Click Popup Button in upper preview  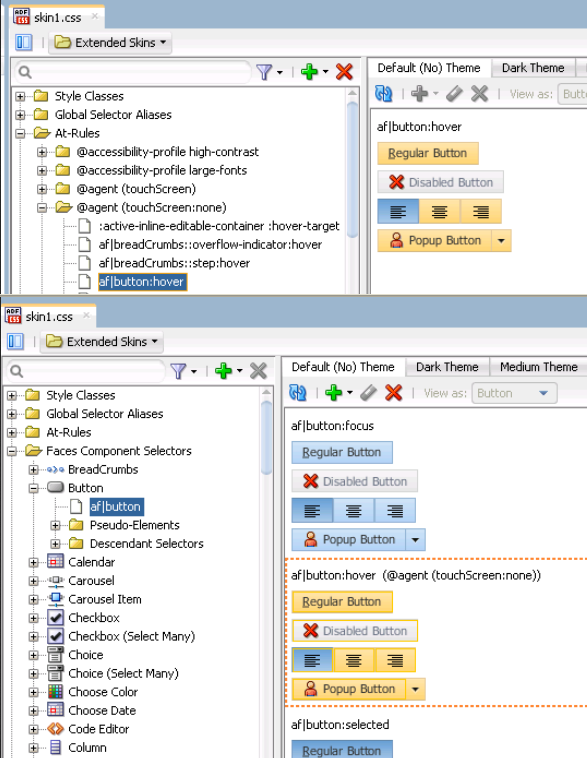point(434,240)
